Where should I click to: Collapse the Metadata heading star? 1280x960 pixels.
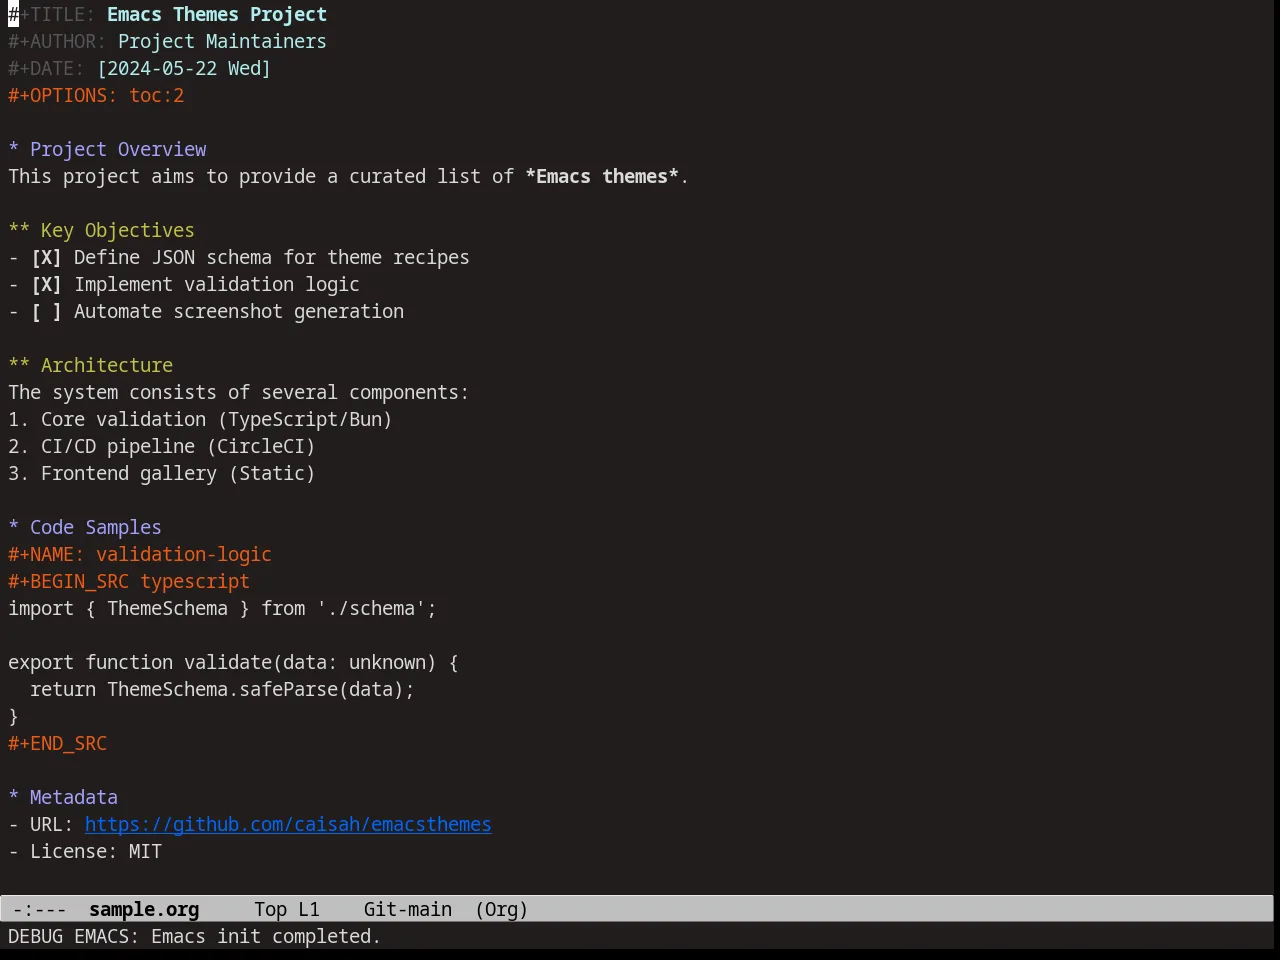click(14, 798)
